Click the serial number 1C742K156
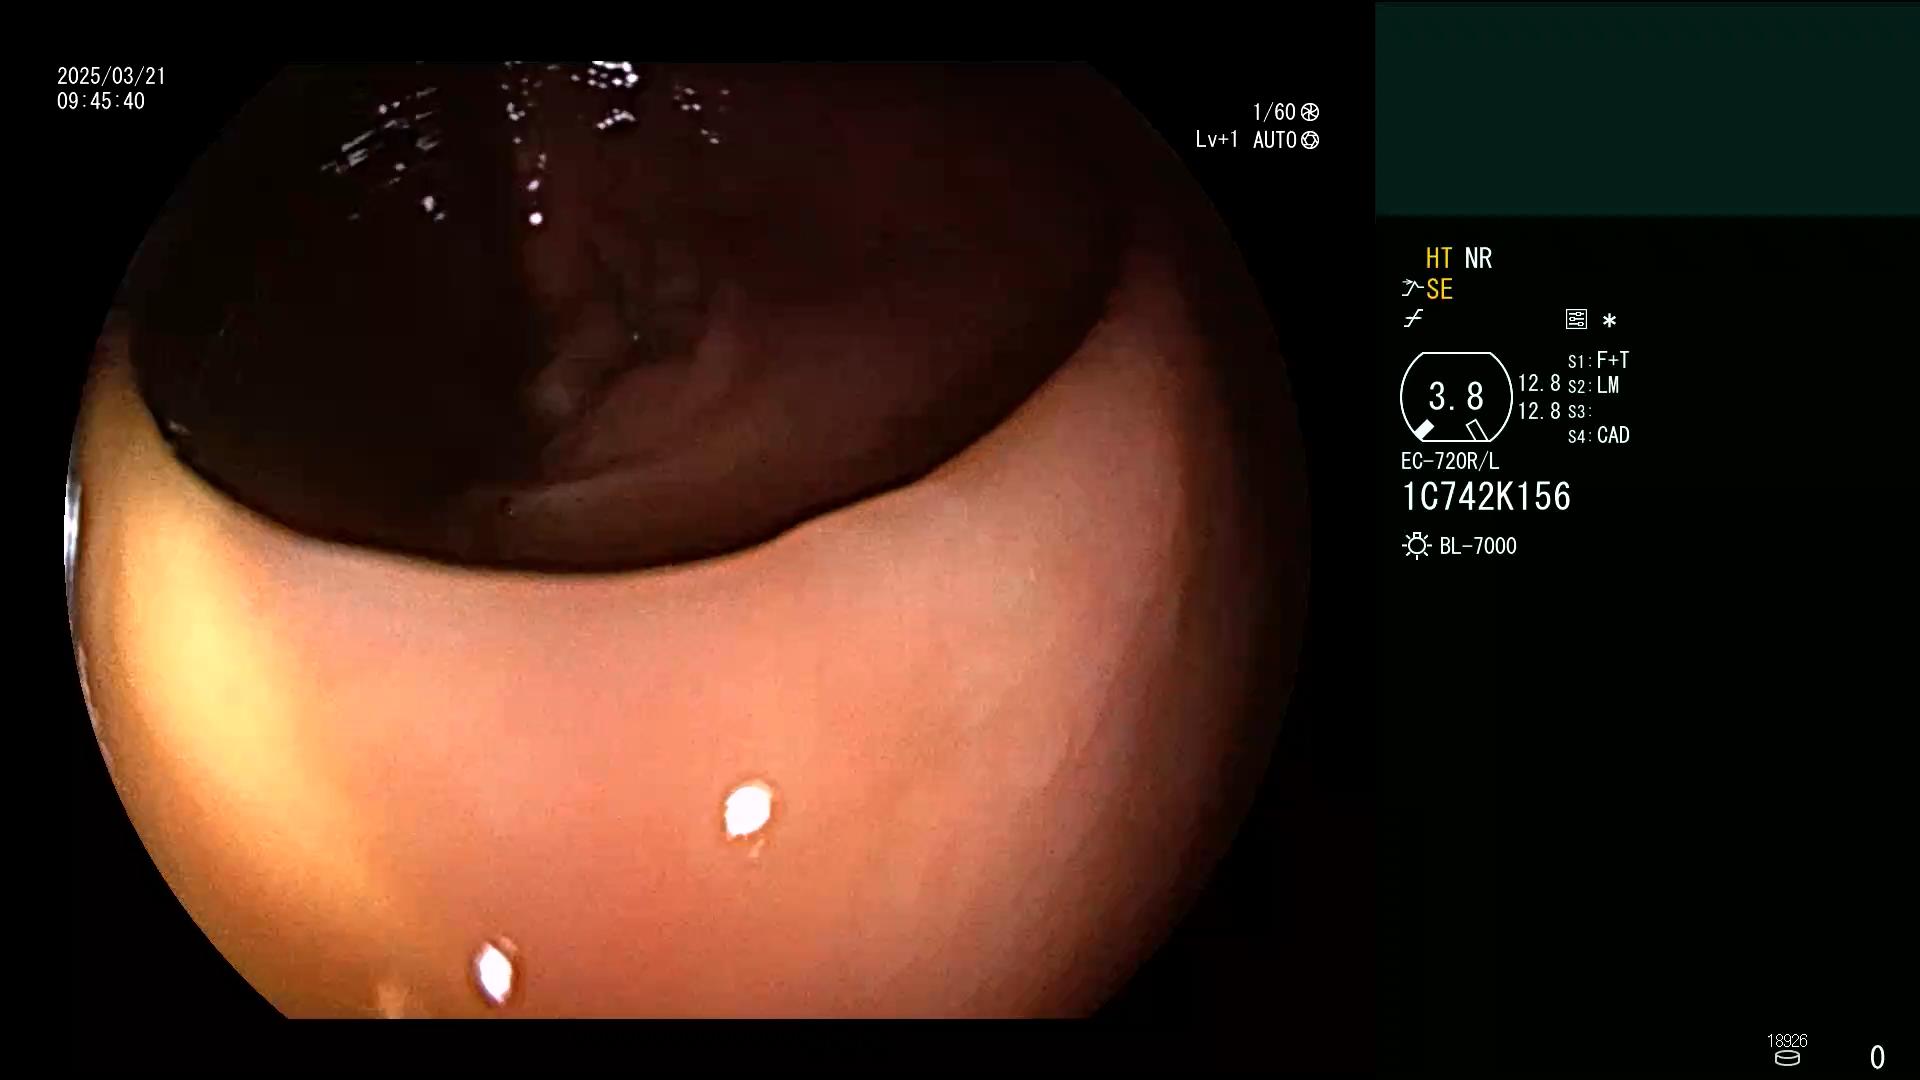1920x1080 pixels. 1486,497
